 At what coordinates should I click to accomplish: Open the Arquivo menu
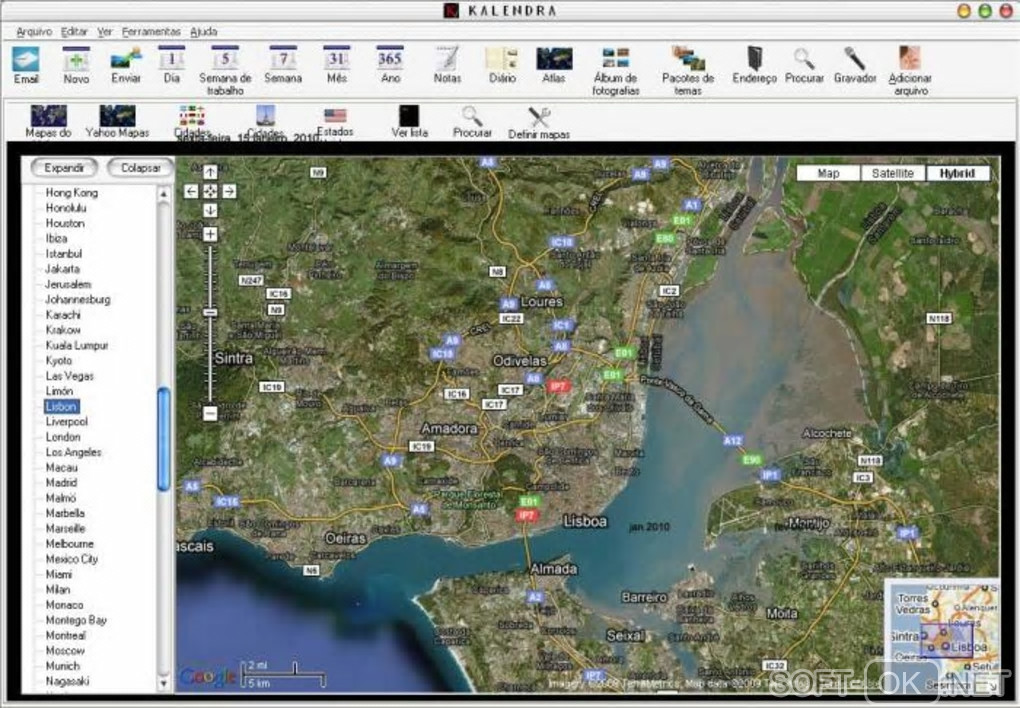coord(34,32)
